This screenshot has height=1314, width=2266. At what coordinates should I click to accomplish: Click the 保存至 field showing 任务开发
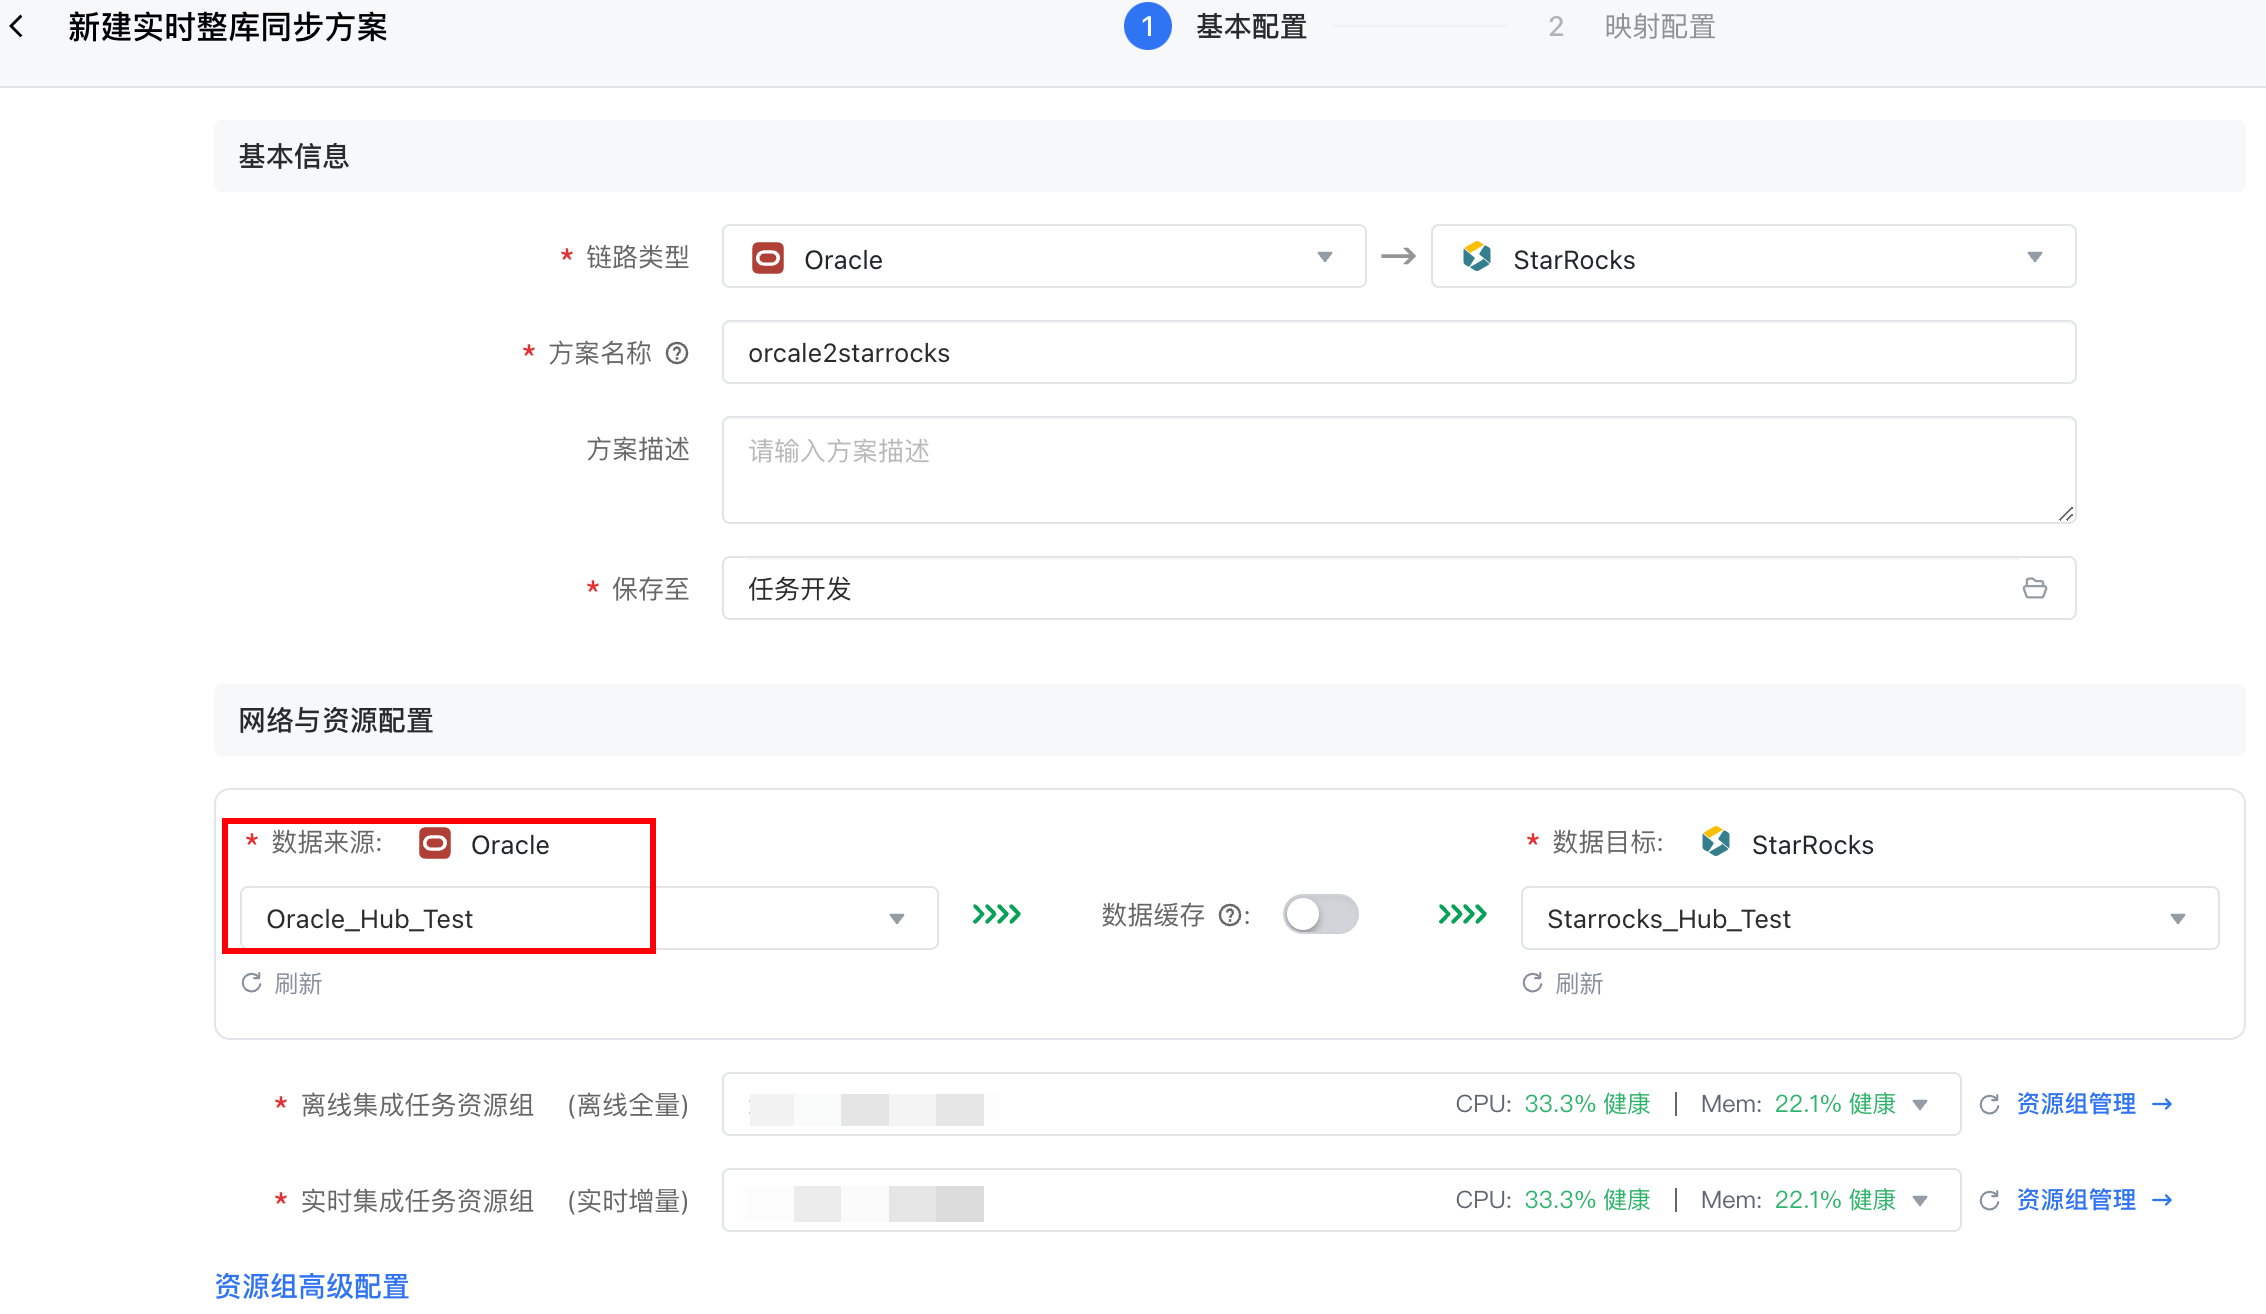(1399, 588)
